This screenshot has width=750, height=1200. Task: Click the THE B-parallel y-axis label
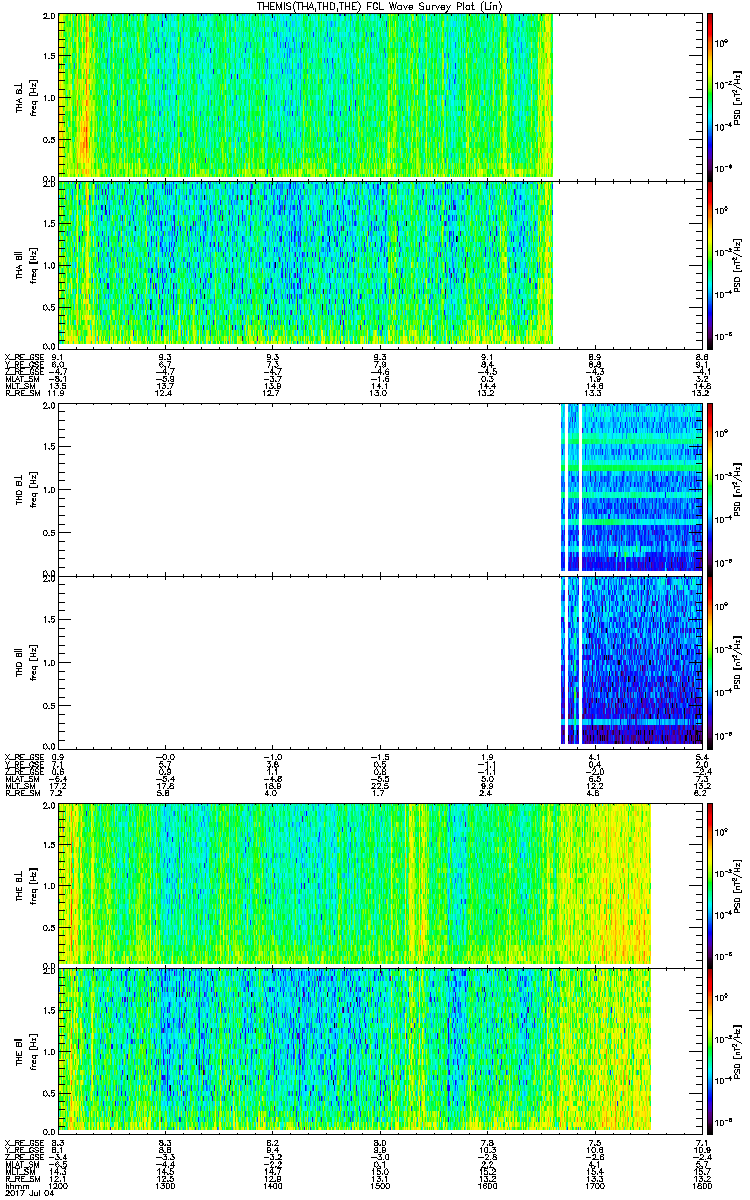tap(25, 1051)
